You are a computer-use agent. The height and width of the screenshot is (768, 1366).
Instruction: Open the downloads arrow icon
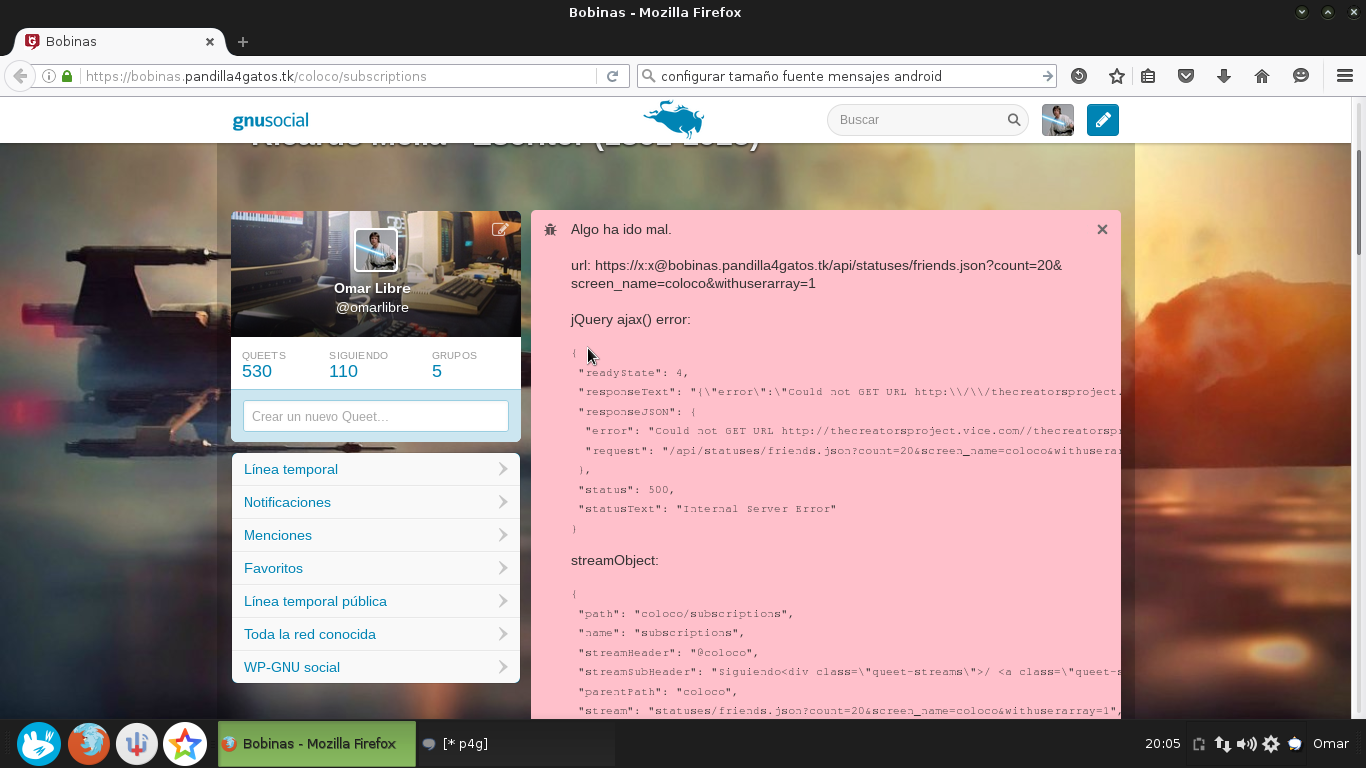pos(1224,76)
